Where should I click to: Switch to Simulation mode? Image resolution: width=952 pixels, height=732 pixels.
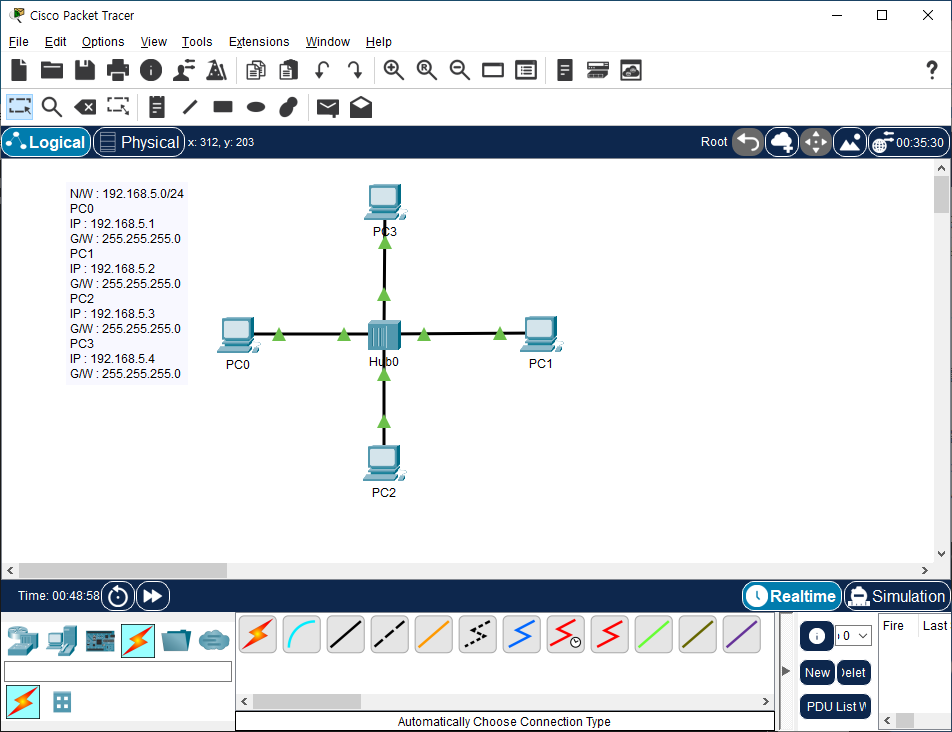pyautogui.click(x=897, y=596)
